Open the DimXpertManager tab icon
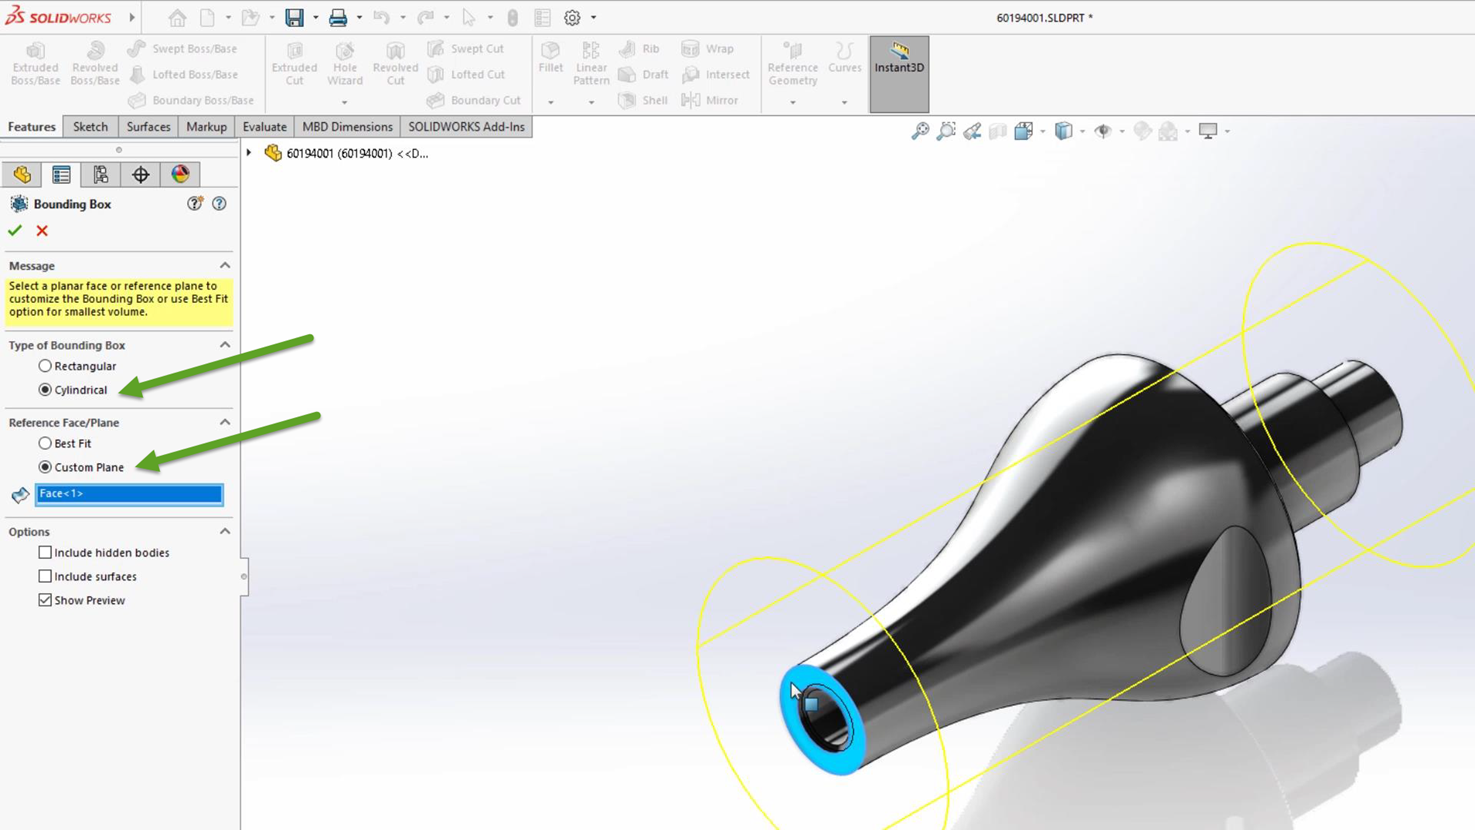This screenshot has height=830, width=1475. click(140, 174)
